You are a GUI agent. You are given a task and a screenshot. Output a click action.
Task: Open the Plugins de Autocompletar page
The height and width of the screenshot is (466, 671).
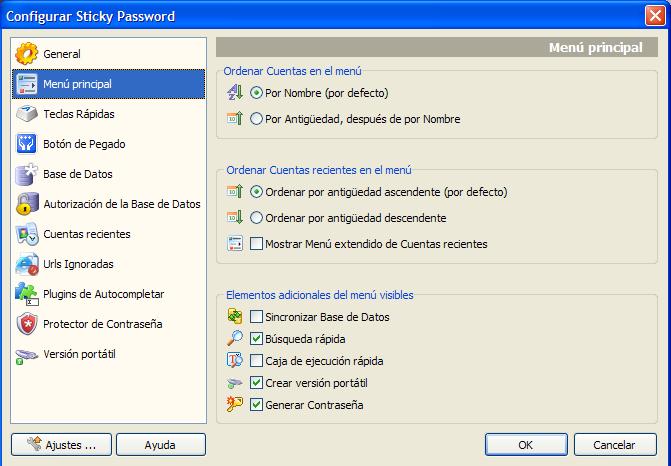pos(109,294)
